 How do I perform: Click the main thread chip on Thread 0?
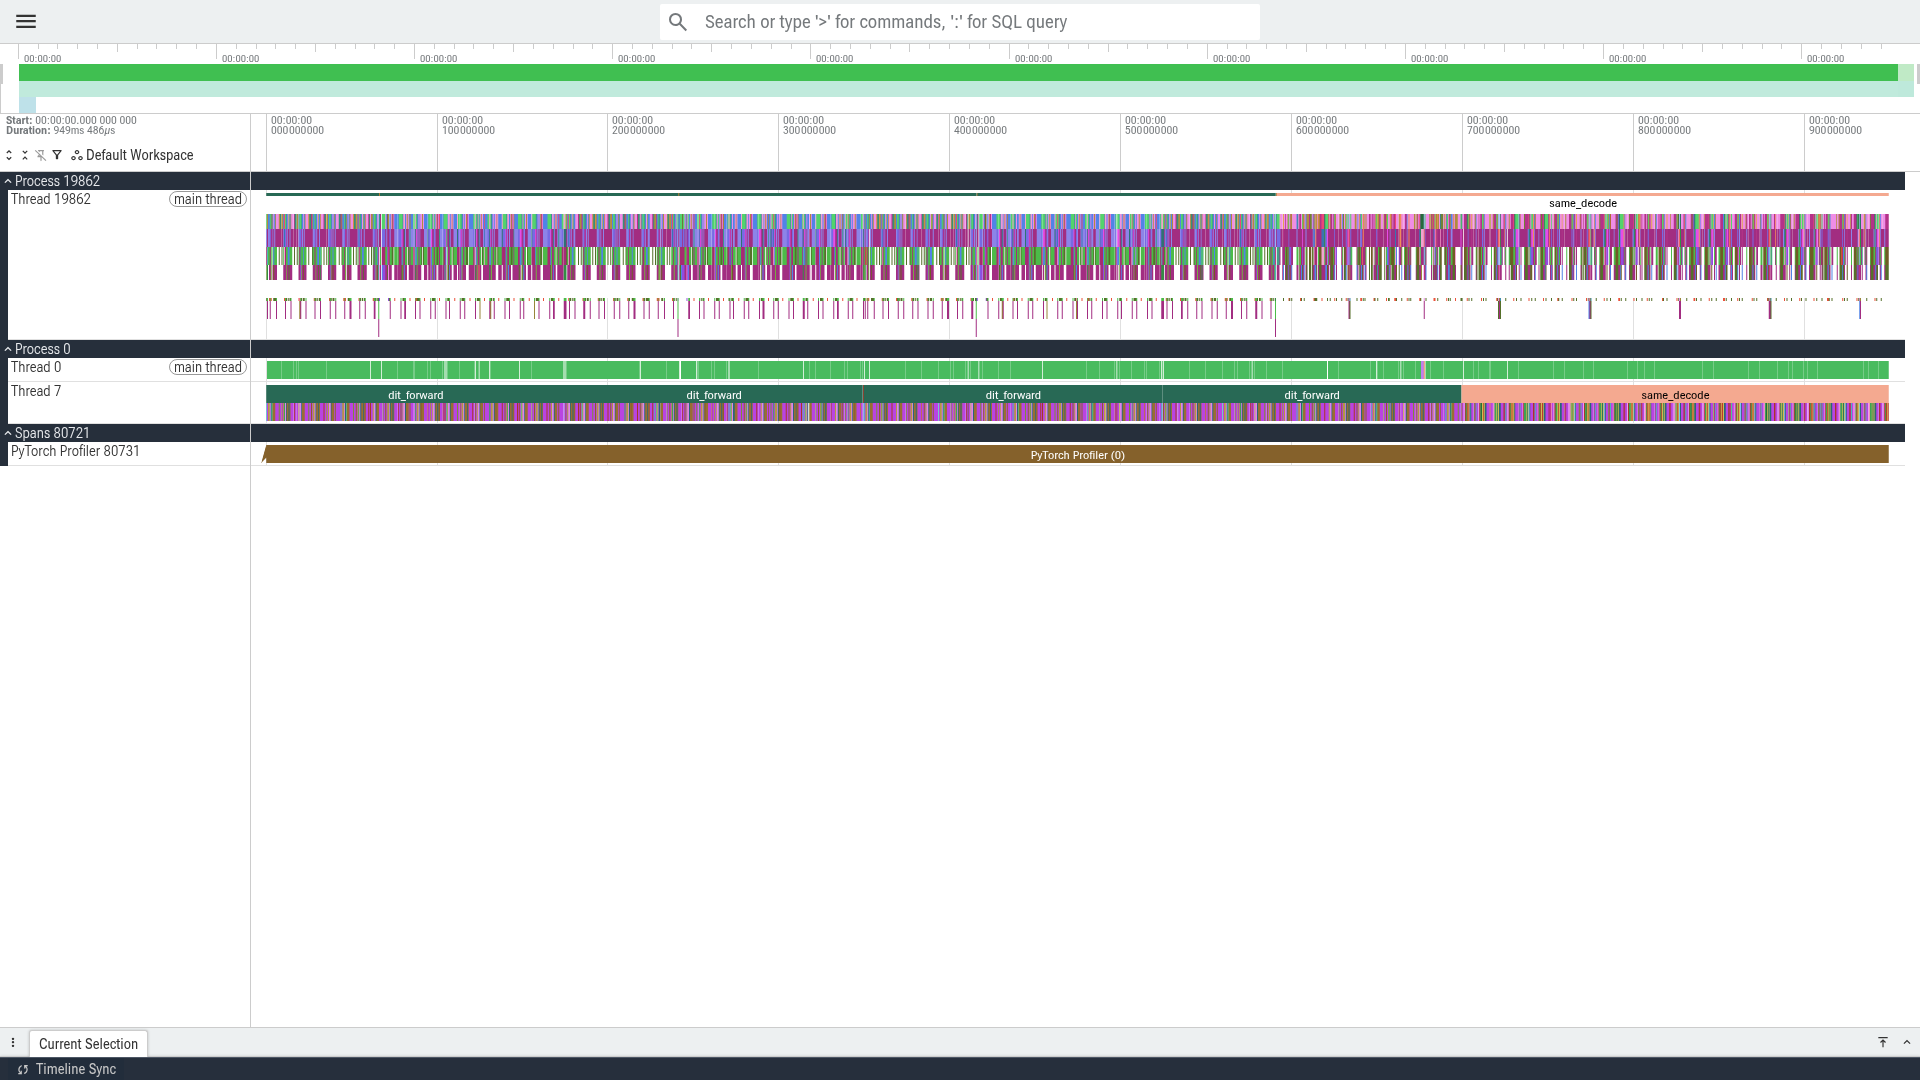(x=208, y=367)
